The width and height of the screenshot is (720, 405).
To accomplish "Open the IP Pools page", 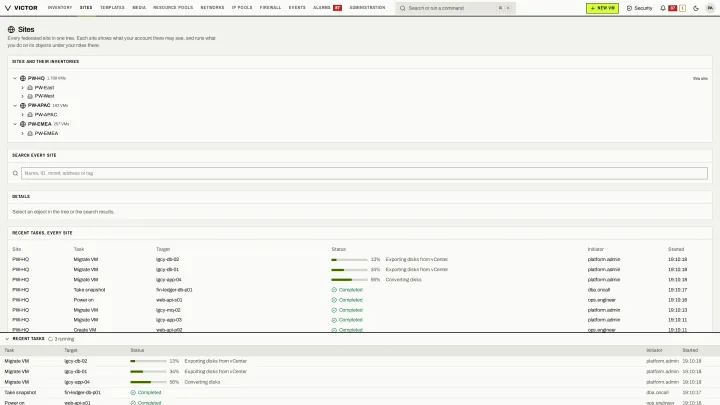I will tap(242, 8).
